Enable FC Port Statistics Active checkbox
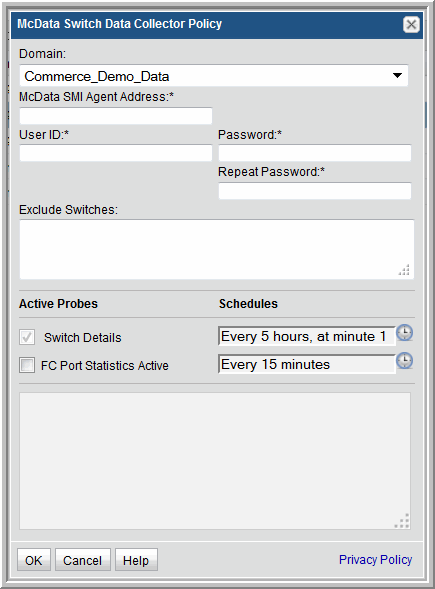This screenshot has width=435, height=589. (27, 365)
